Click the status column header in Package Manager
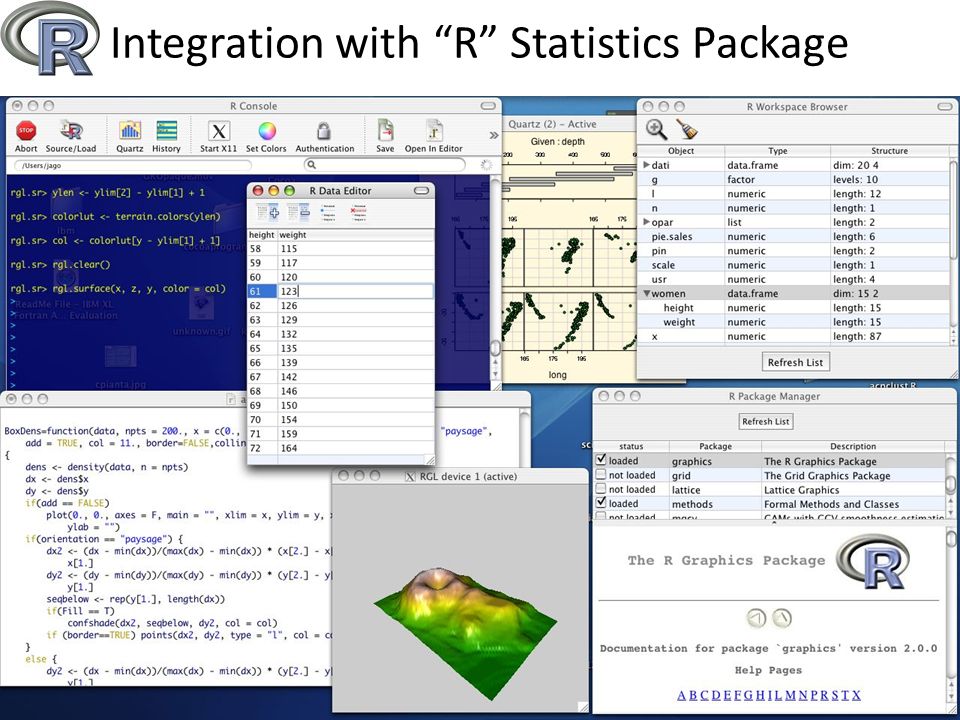This screenshot has height=720, width=960. 631,446
